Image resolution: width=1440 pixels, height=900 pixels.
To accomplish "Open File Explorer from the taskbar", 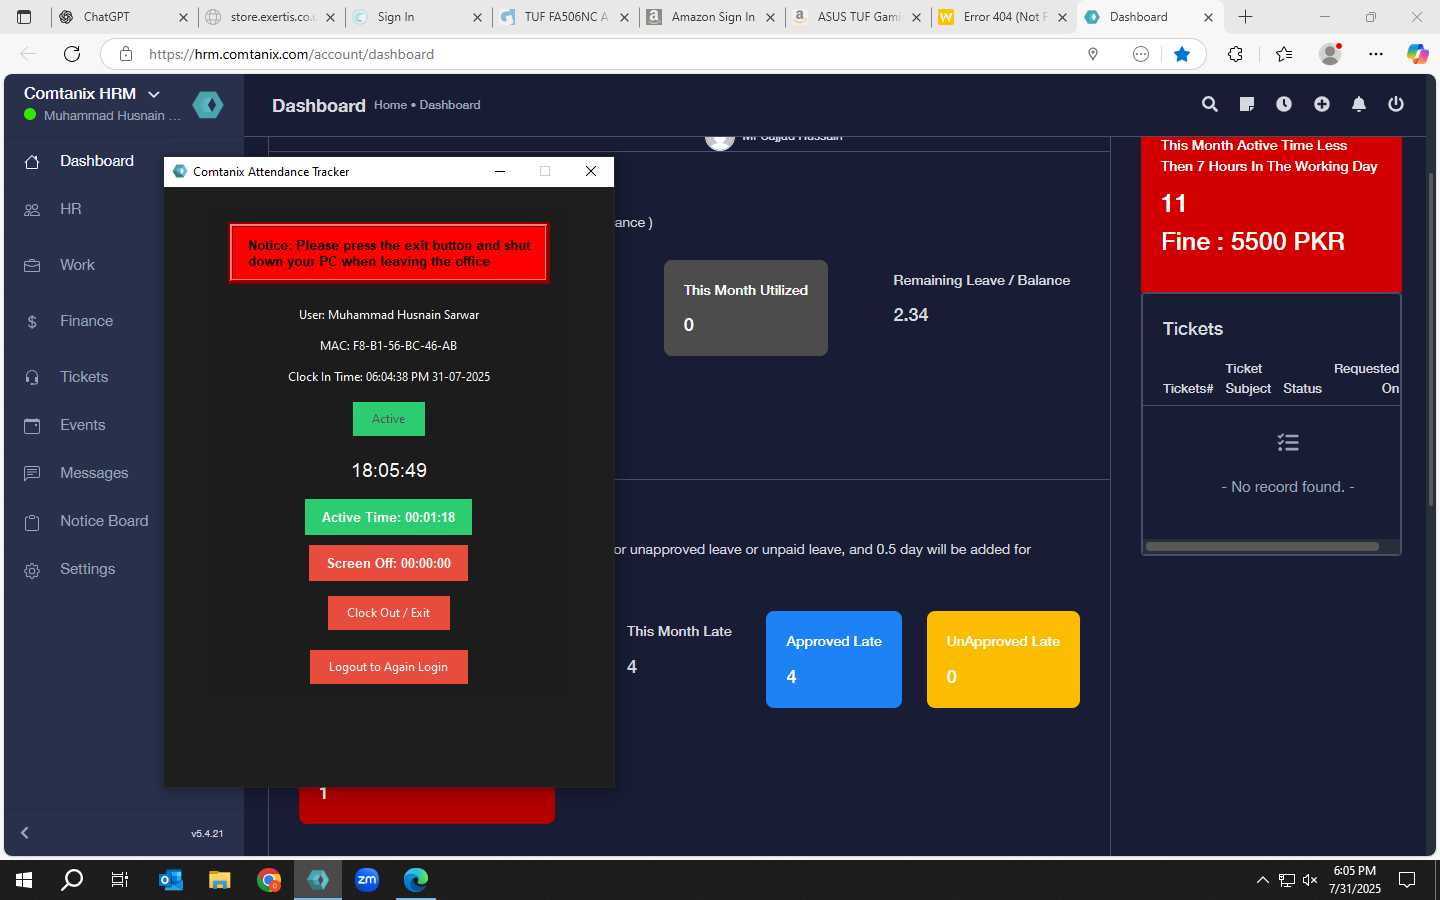I will 219,880.
